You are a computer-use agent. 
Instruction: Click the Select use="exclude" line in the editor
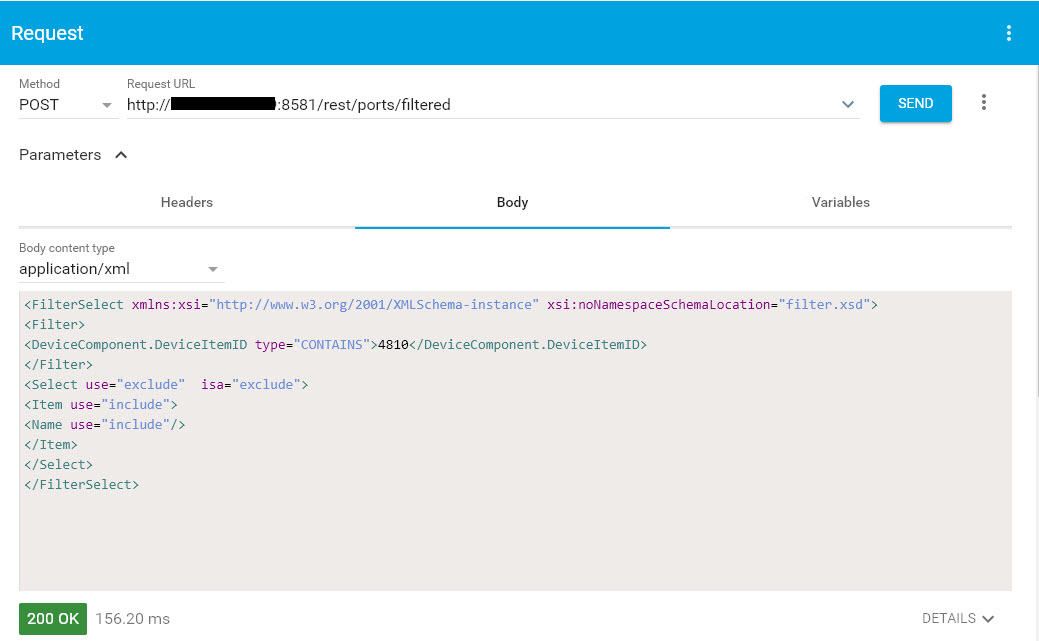click(x=166, y=385)
